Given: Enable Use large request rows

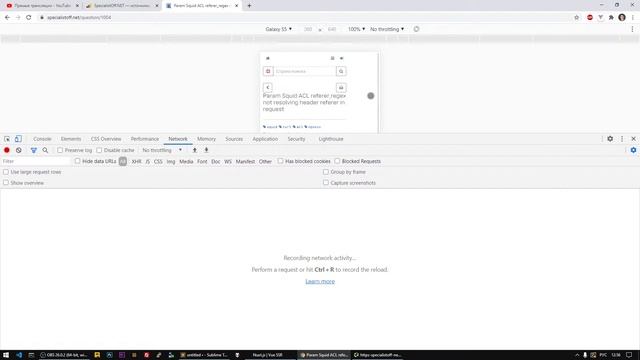Looking at the screenshot, I should [x=6, y=172].
